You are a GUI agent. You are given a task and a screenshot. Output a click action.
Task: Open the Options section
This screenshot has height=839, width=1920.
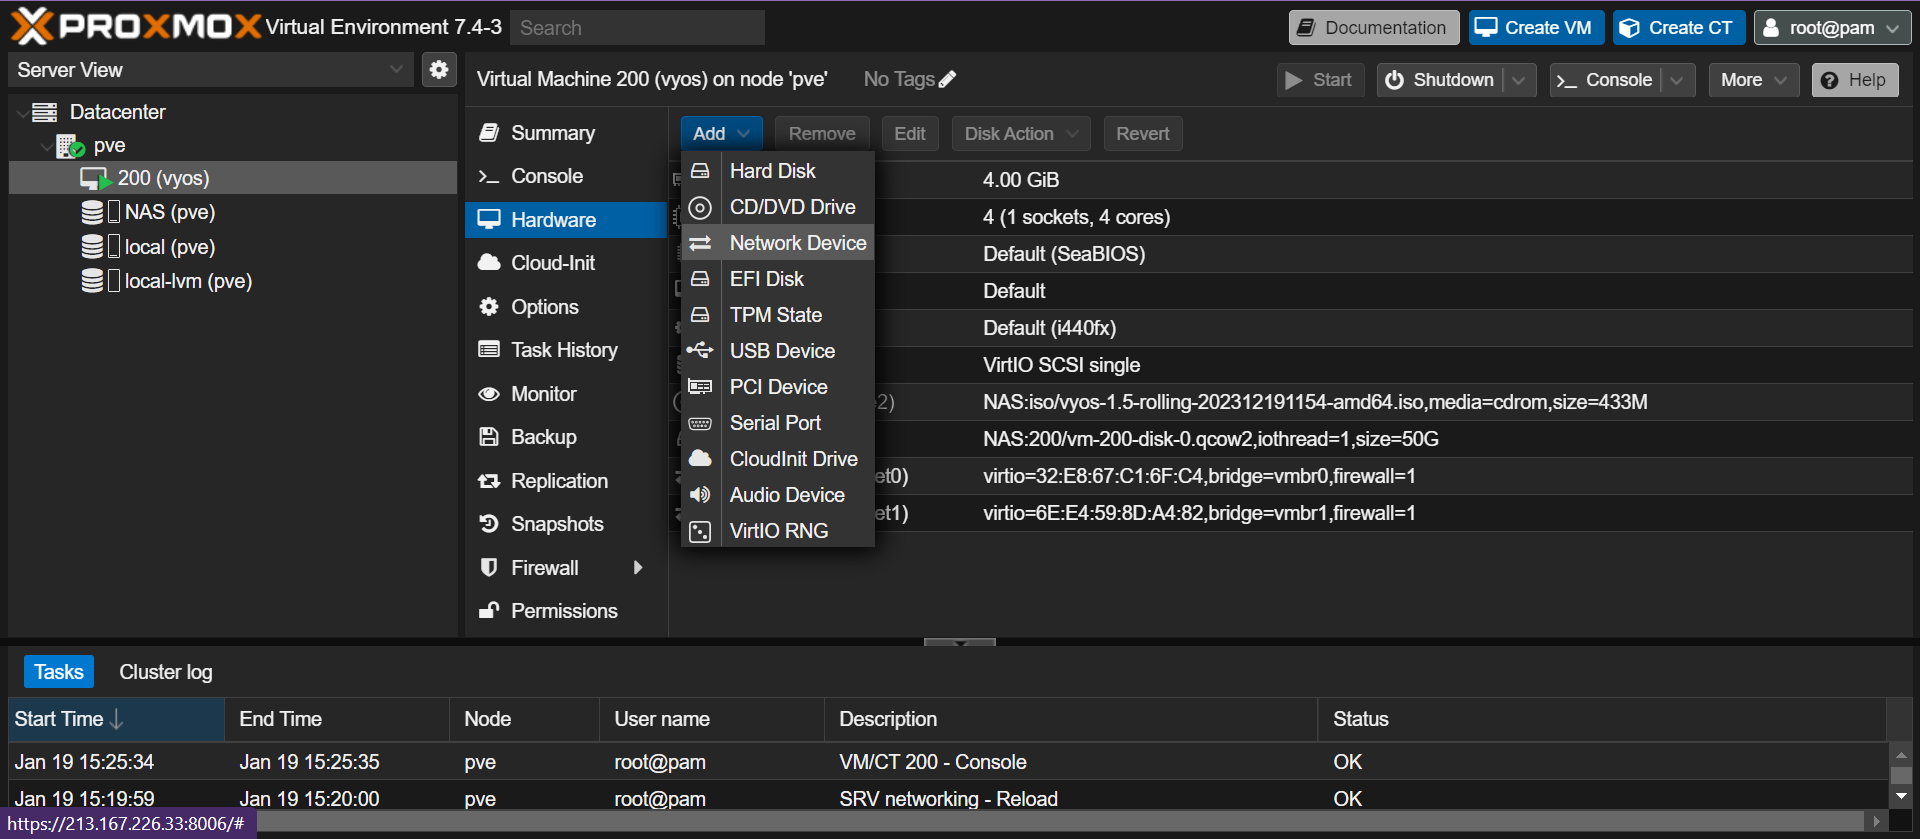[x=565, y=307]
